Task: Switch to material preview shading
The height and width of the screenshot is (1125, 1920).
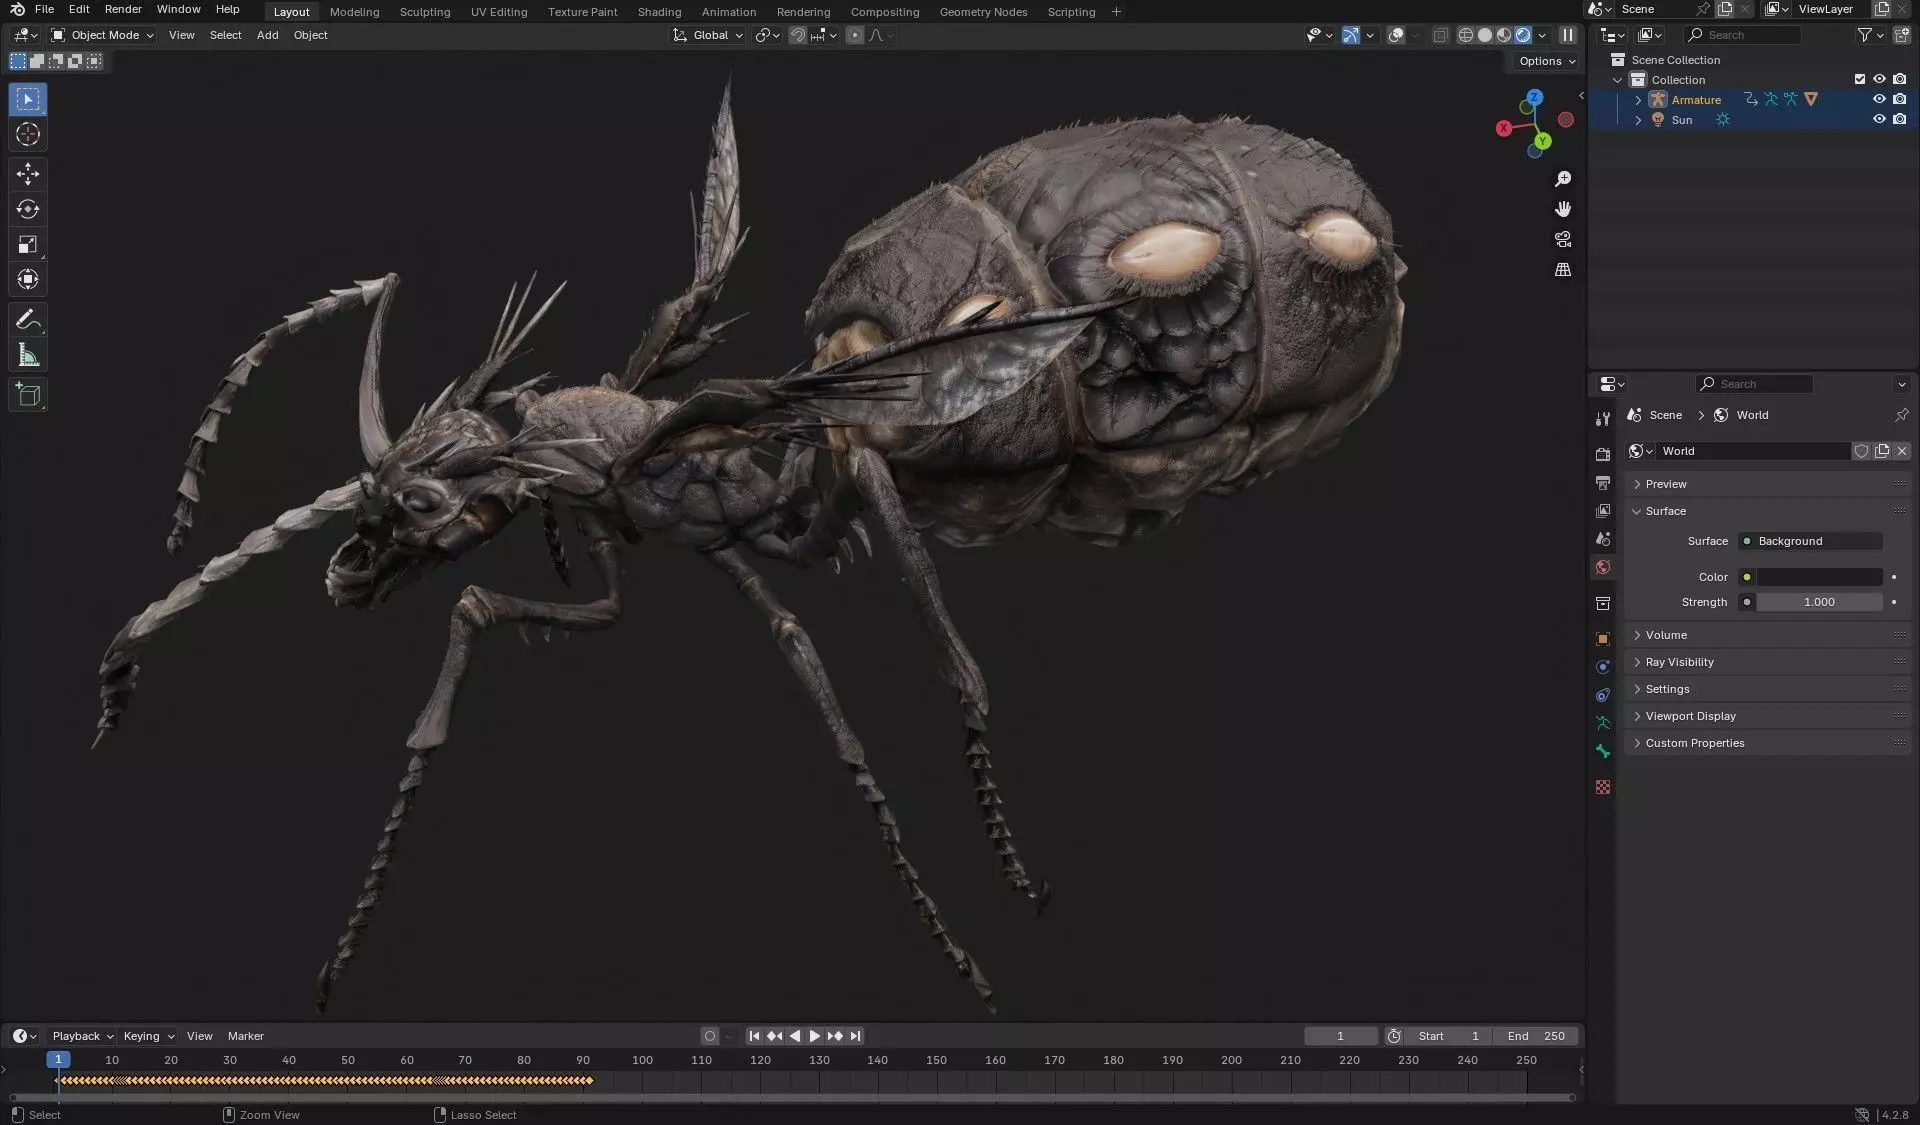Action: pos(1504,35)
